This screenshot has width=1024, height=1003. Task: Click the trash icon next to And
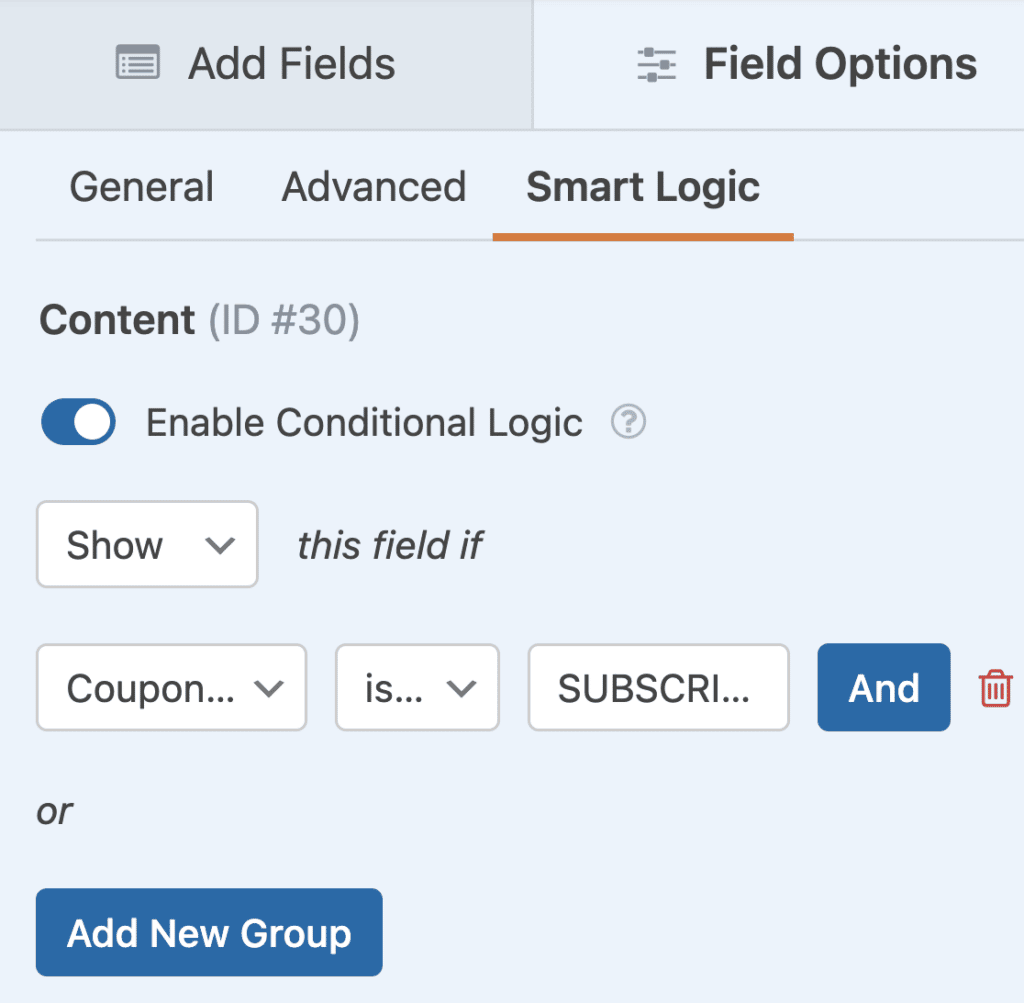[x=996, y=687]
